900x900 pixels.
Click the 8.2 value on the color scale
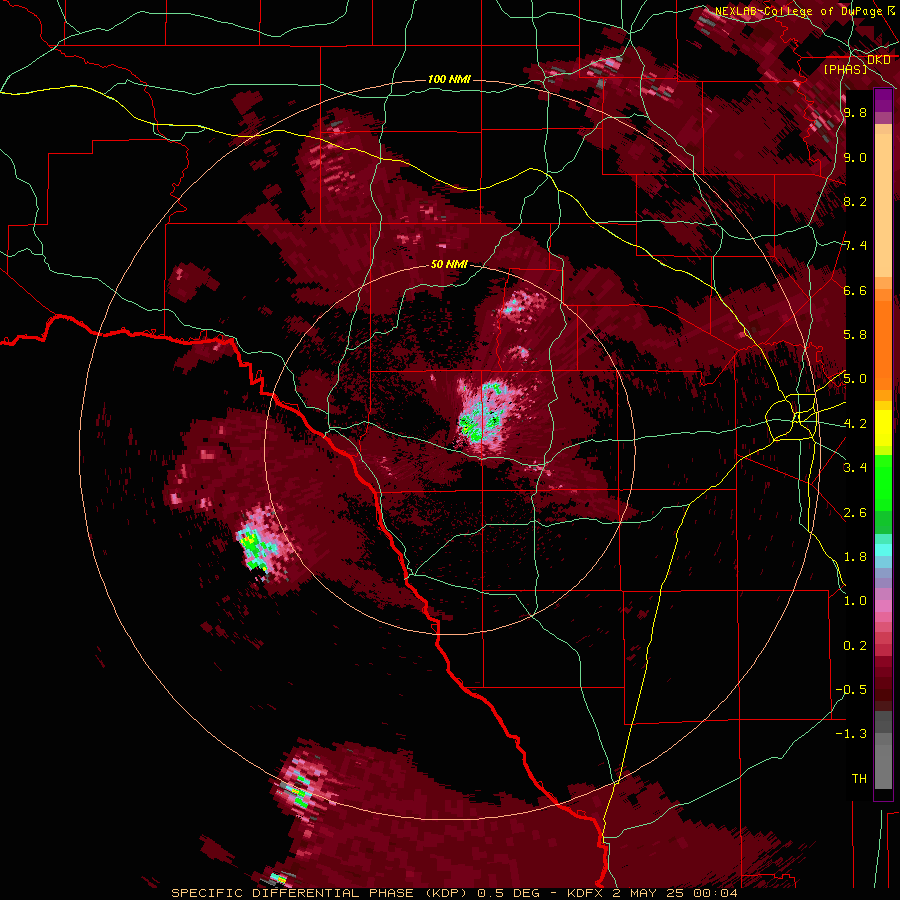point(855,202)
